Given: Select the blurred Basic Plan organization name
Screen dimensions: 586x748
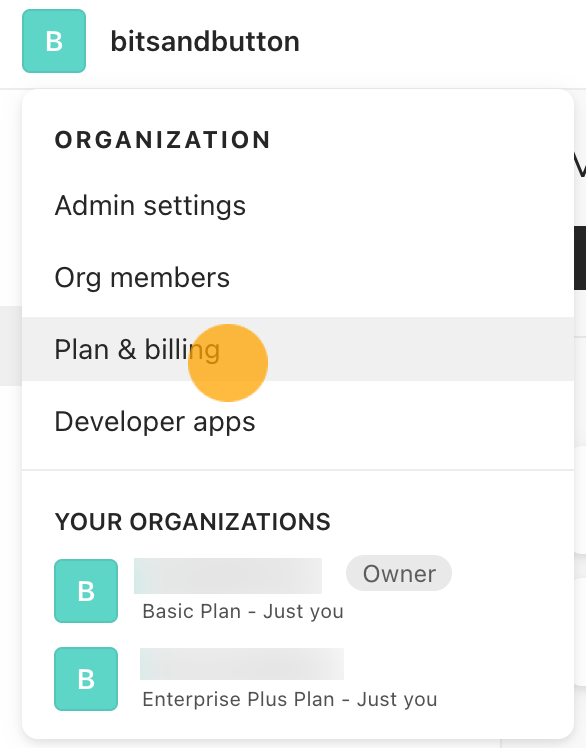Looking at the screenshot, I should (x=228, y=576).
